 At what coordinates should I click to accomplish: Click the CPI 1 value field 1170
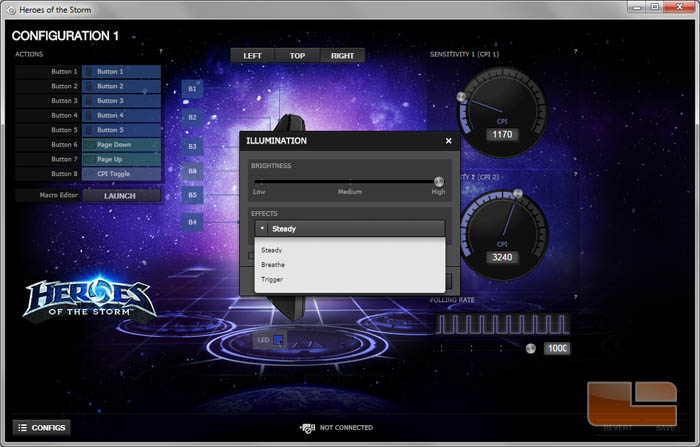pyautogui.click(x=502, y=134)
